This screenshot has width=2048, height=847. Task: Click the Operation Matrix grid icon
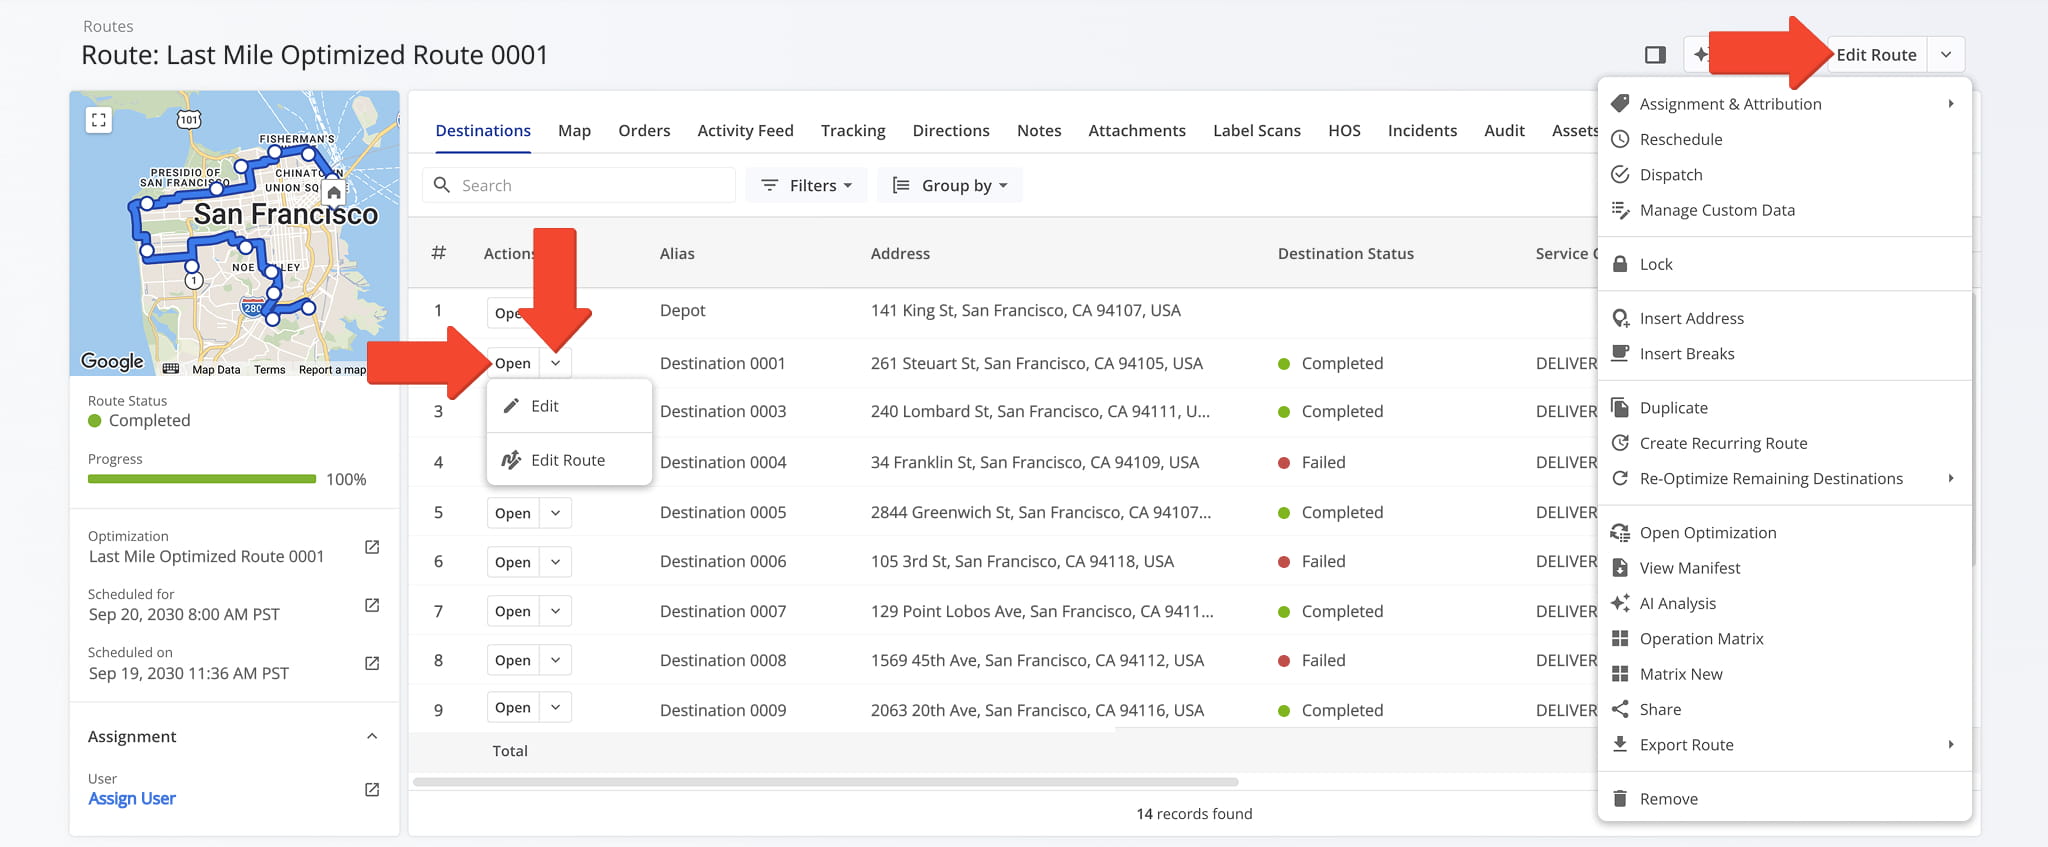[x=1620, y=638]
